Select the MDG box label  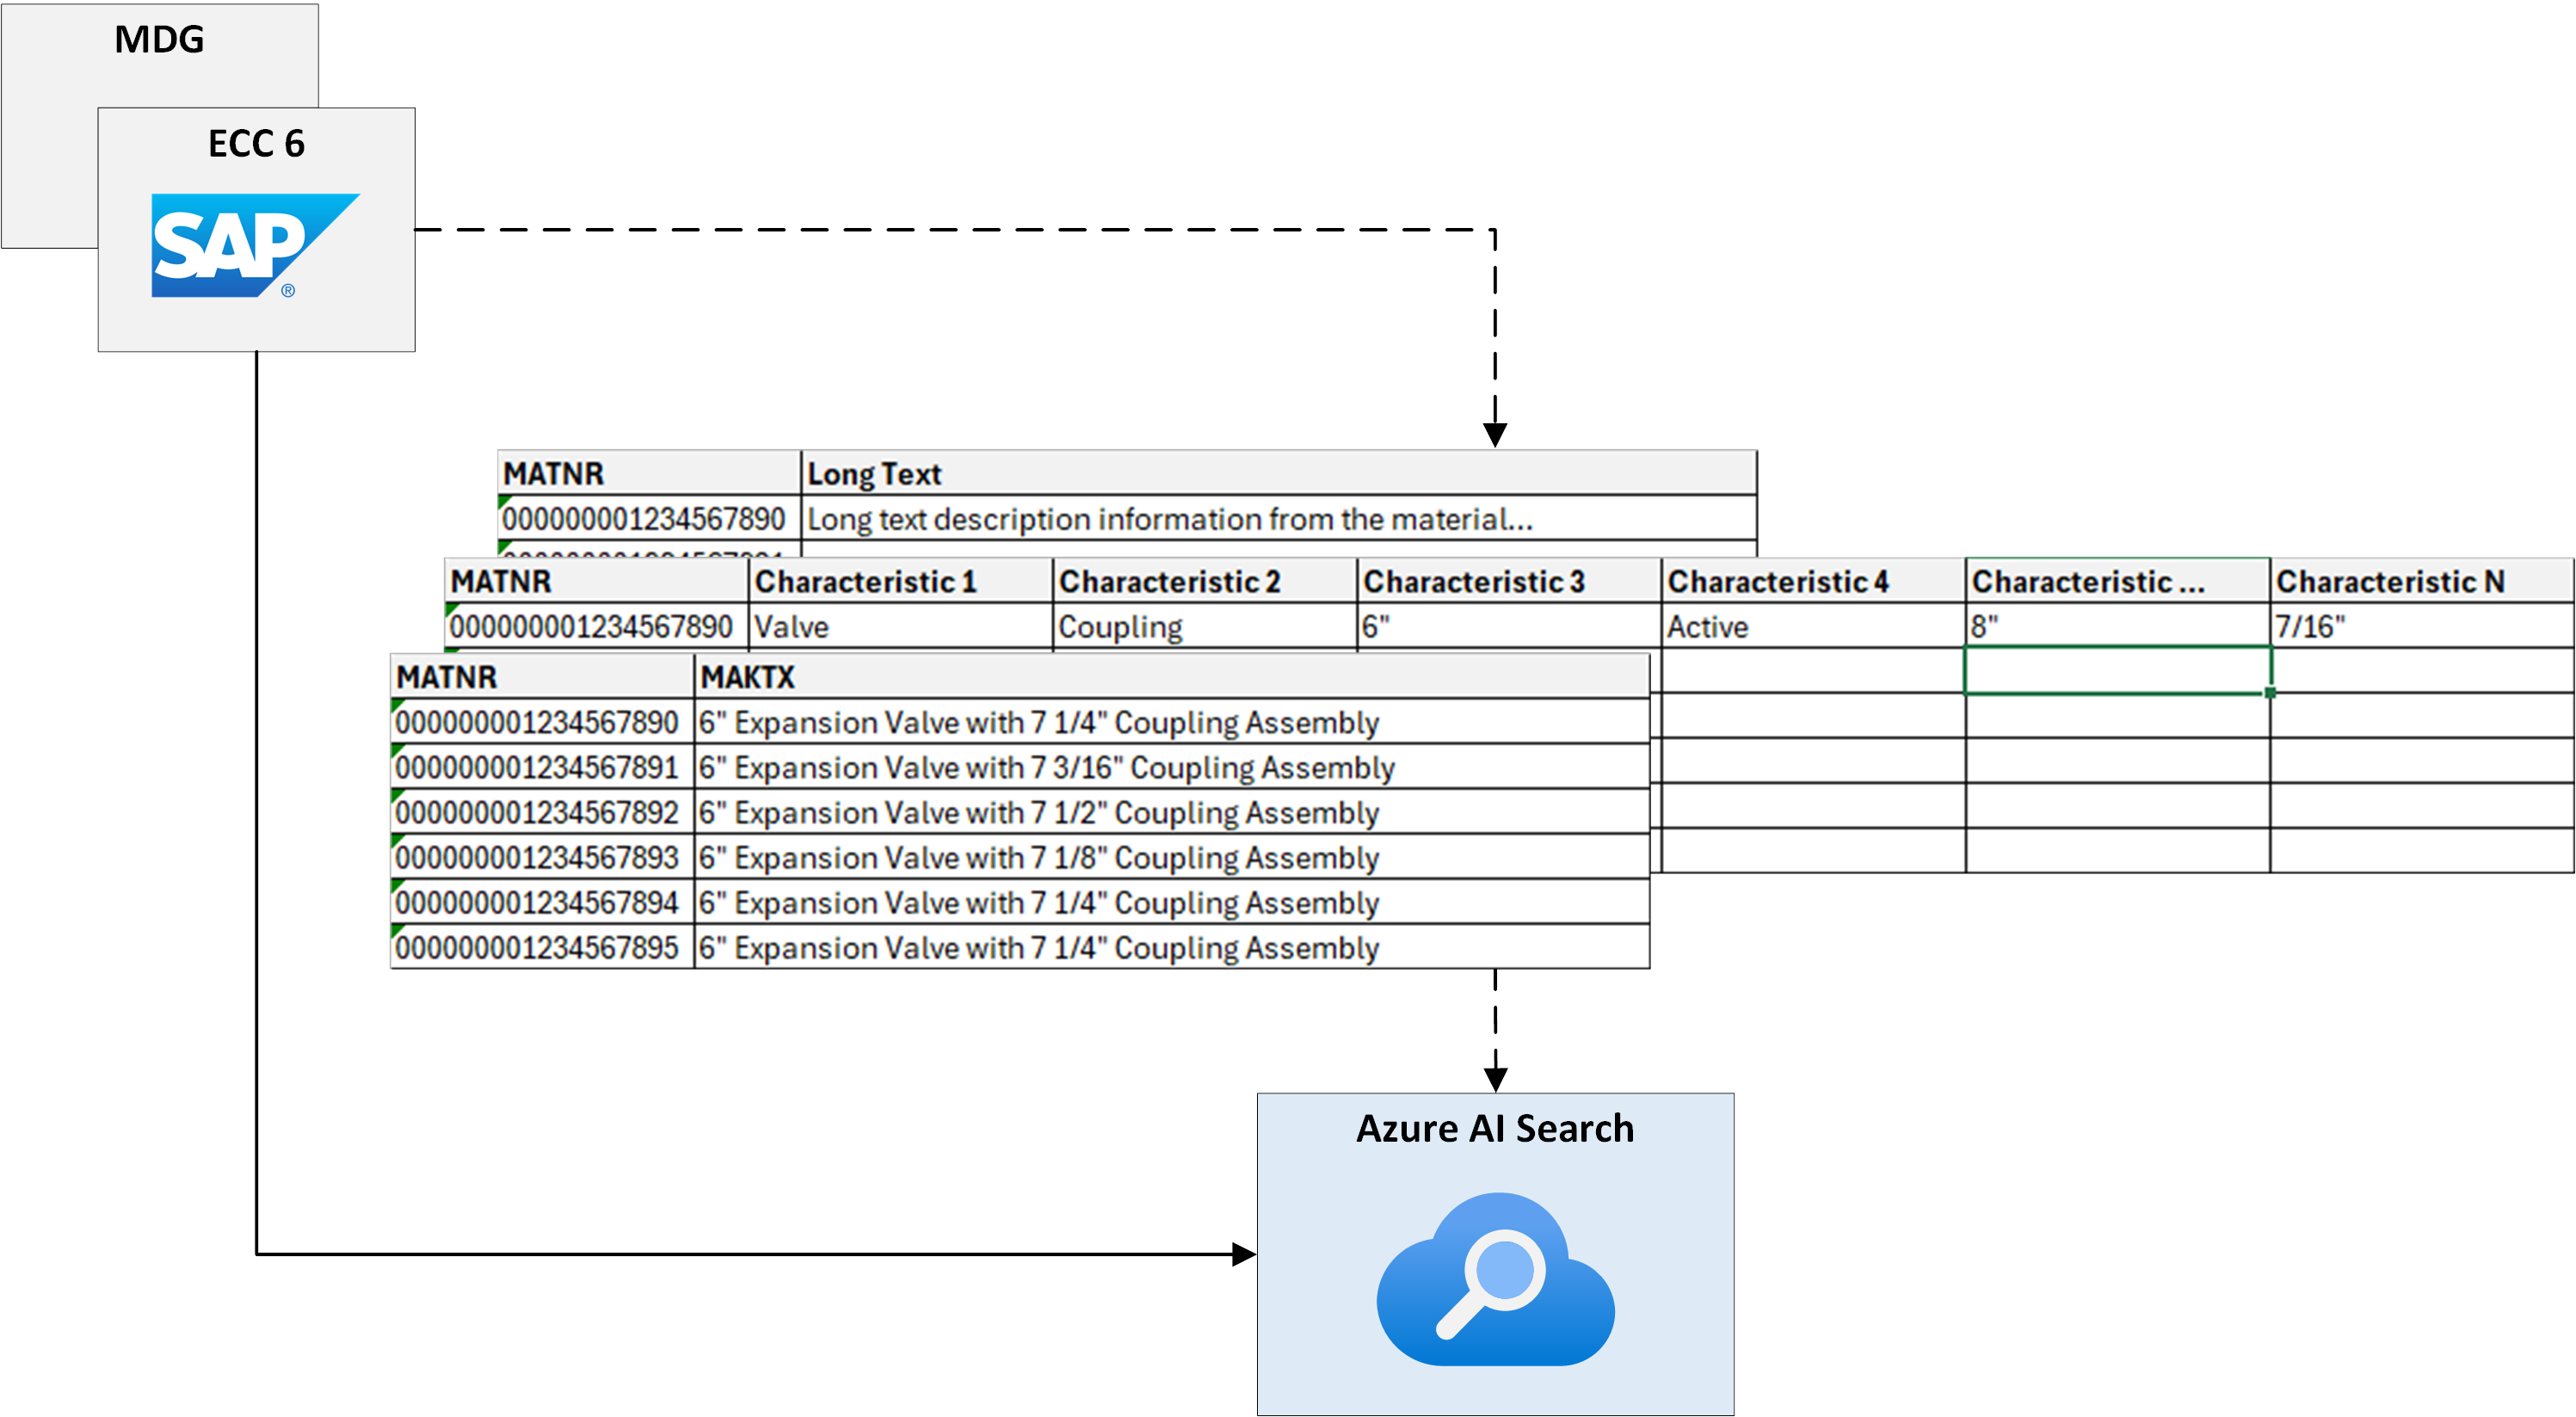159,40
